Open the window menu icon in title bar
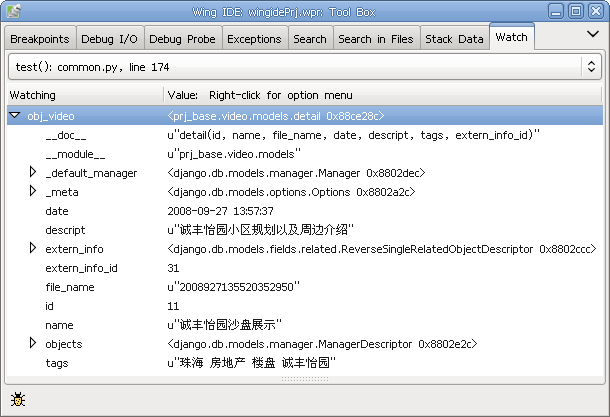 pyautogui.click(x=13, y=12)
